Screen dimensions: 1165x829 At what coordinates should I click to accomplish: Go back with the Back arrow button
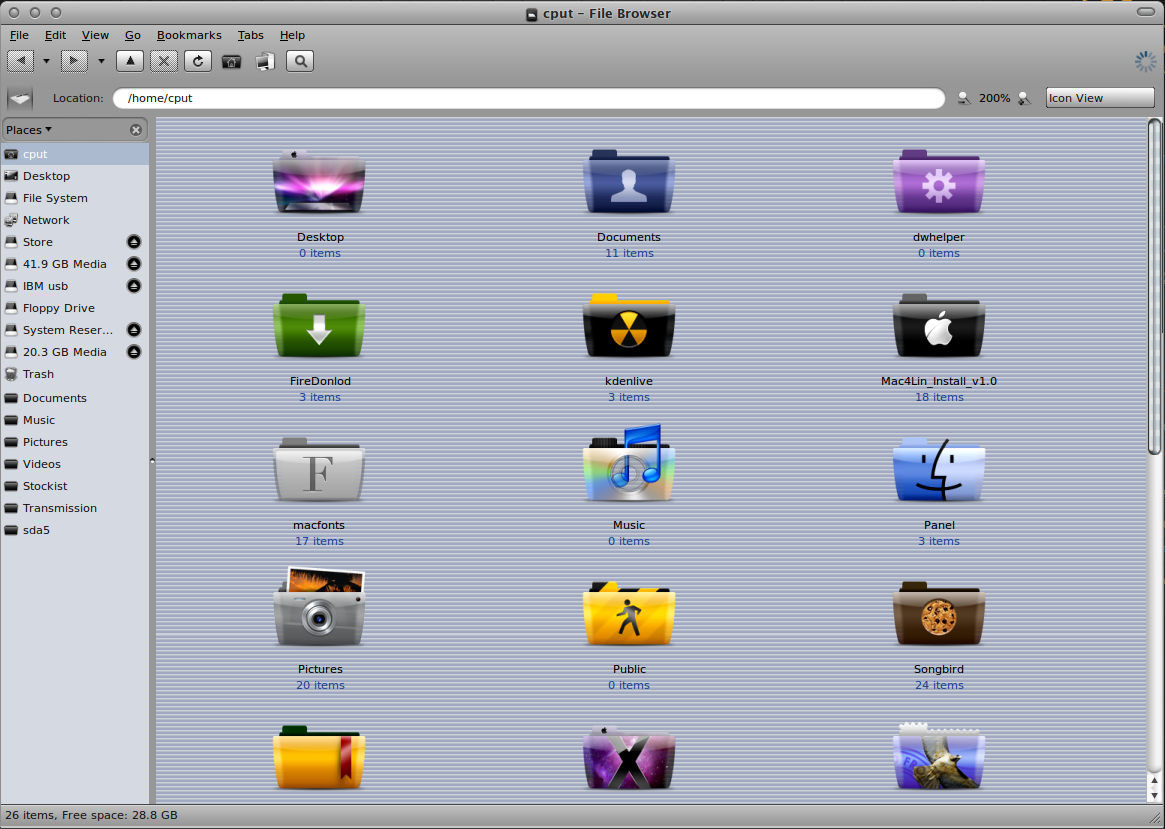[x=20, y=61]
